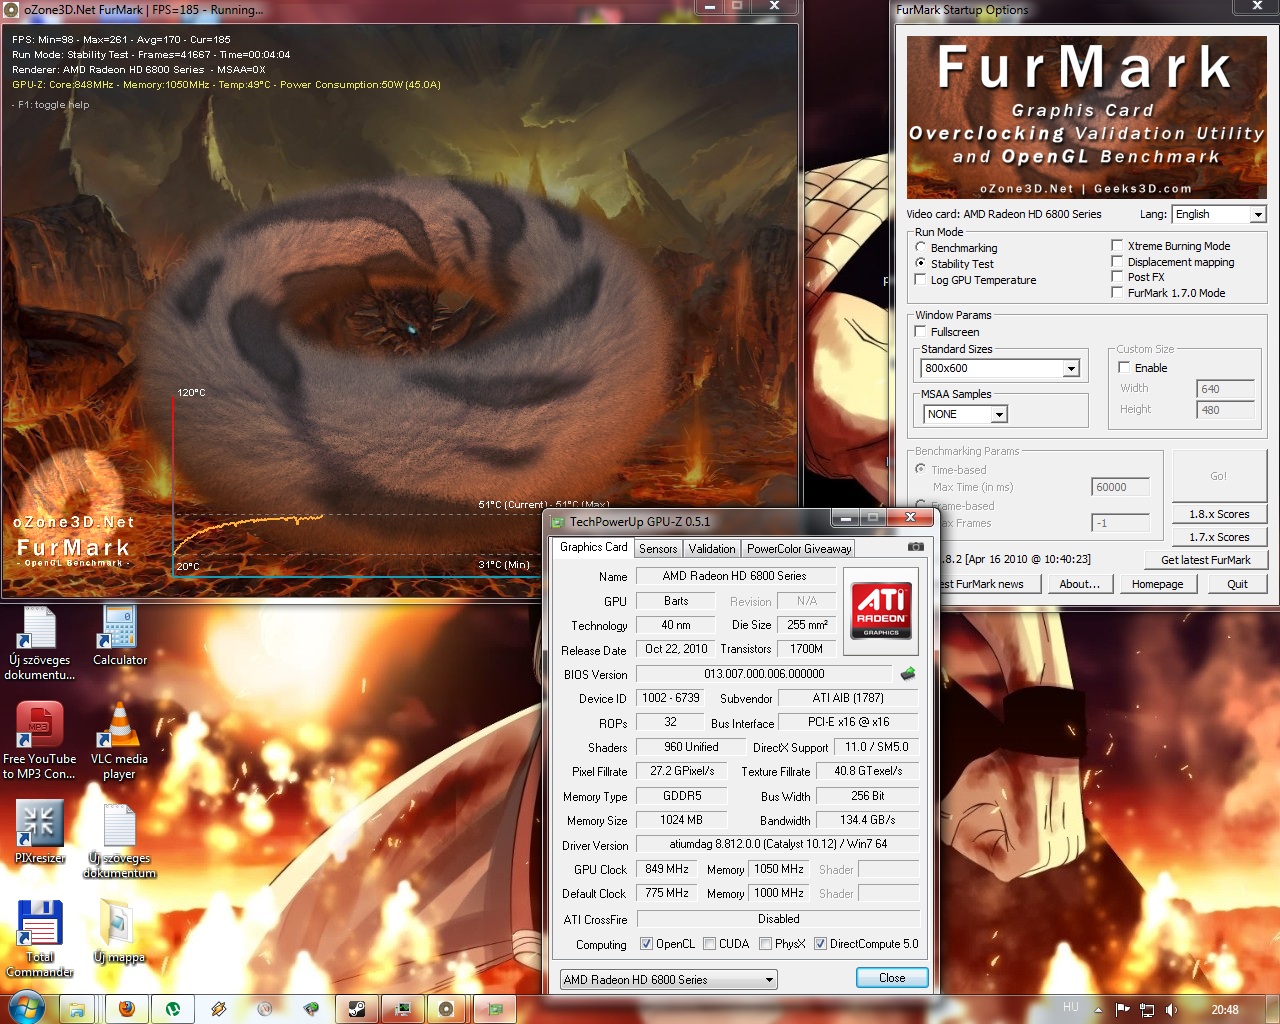Open the GPU selector dropdown in GPU-Z
1280x1024 pixels.
click(x=668, y=980)
